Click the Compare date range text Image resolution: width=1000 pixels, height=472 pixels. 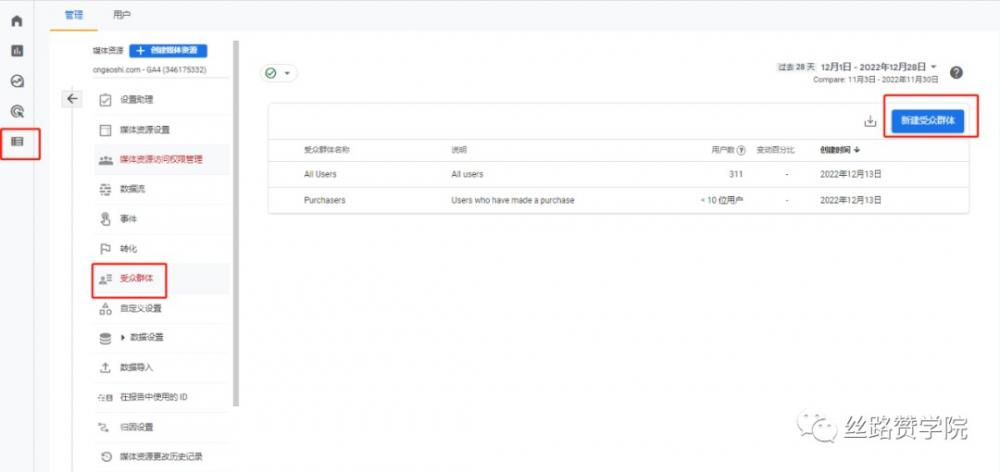(876, 80)
